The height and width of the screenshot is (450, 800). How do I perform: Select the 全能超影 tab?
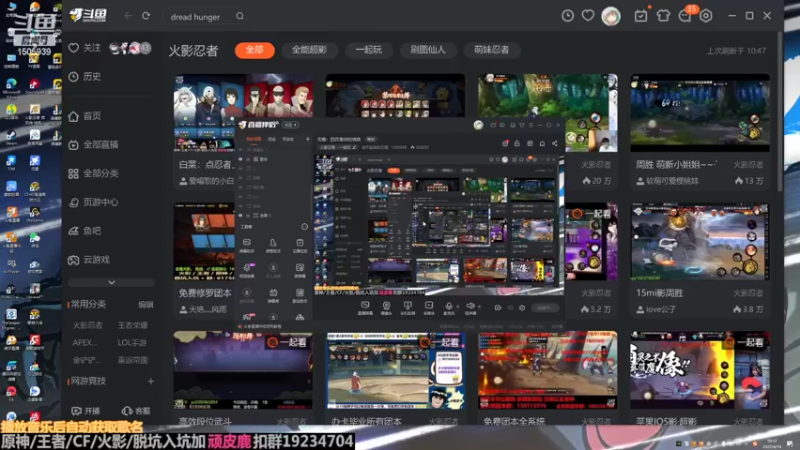[309, 50]
